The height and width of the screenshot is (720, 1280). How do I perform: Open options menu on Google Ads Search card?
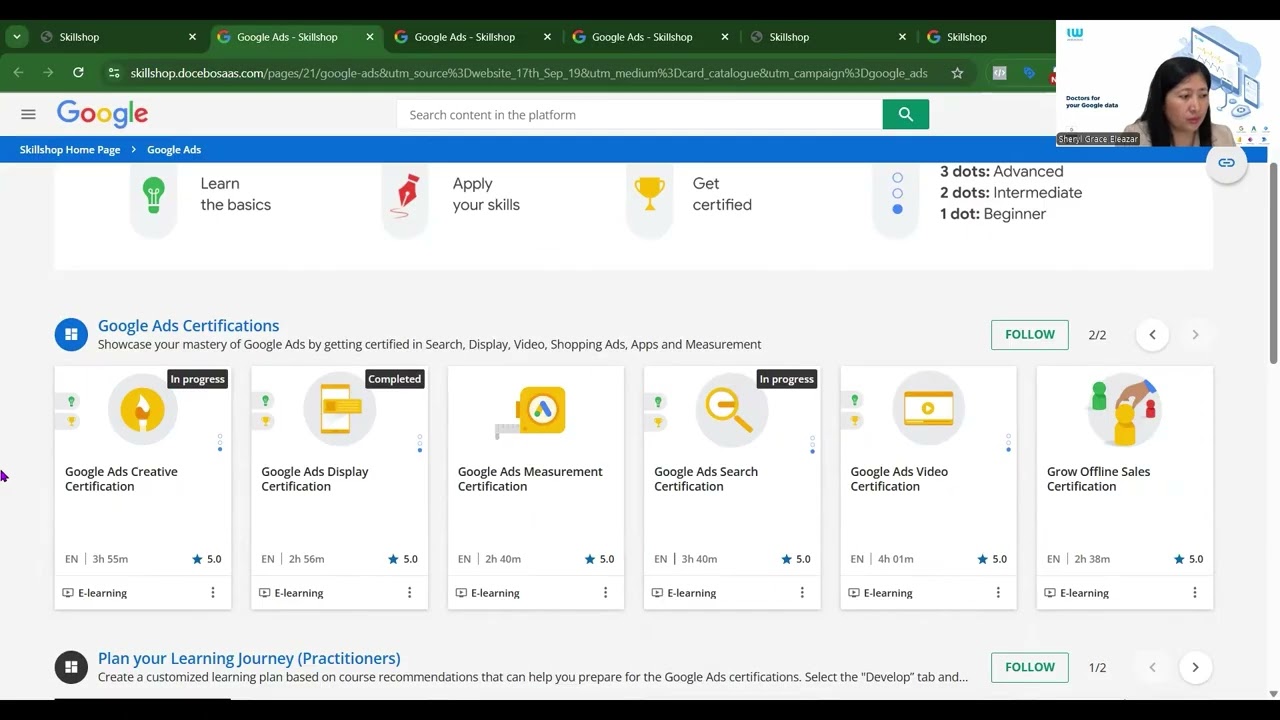802,593
